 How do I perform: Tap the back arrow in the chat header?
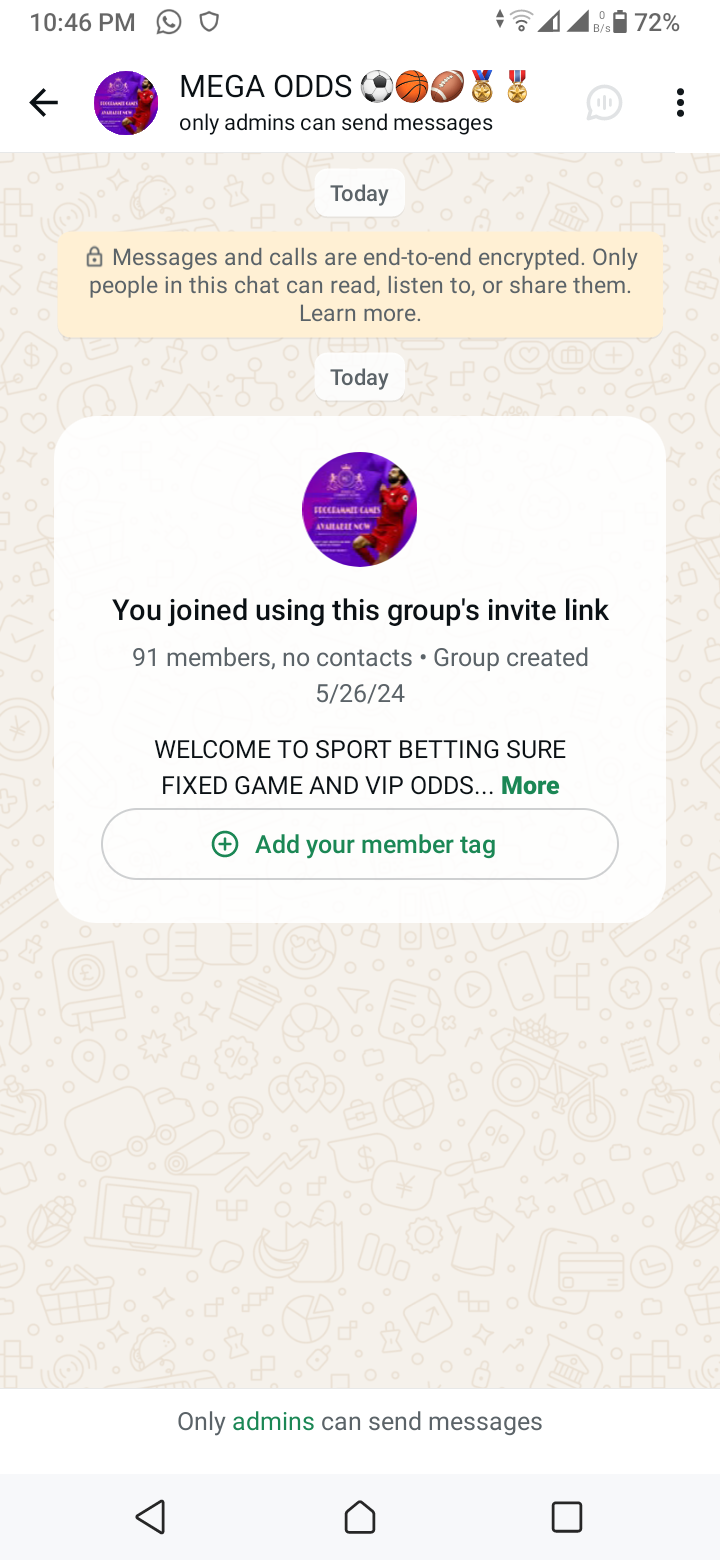[x=44, y=102]
